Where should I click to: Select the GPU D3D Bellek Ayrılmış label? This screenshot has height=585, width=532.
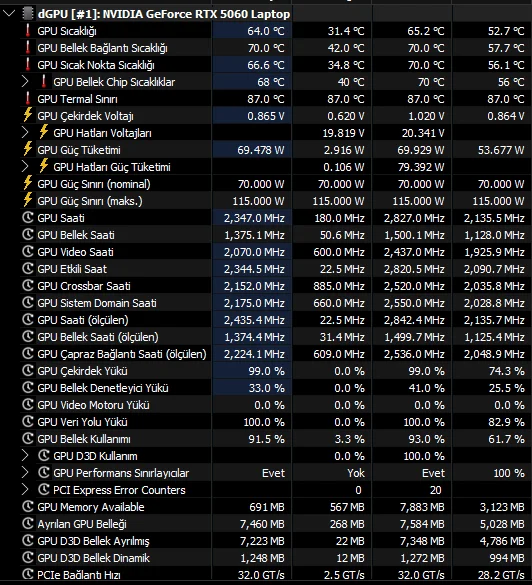point(93,541)
